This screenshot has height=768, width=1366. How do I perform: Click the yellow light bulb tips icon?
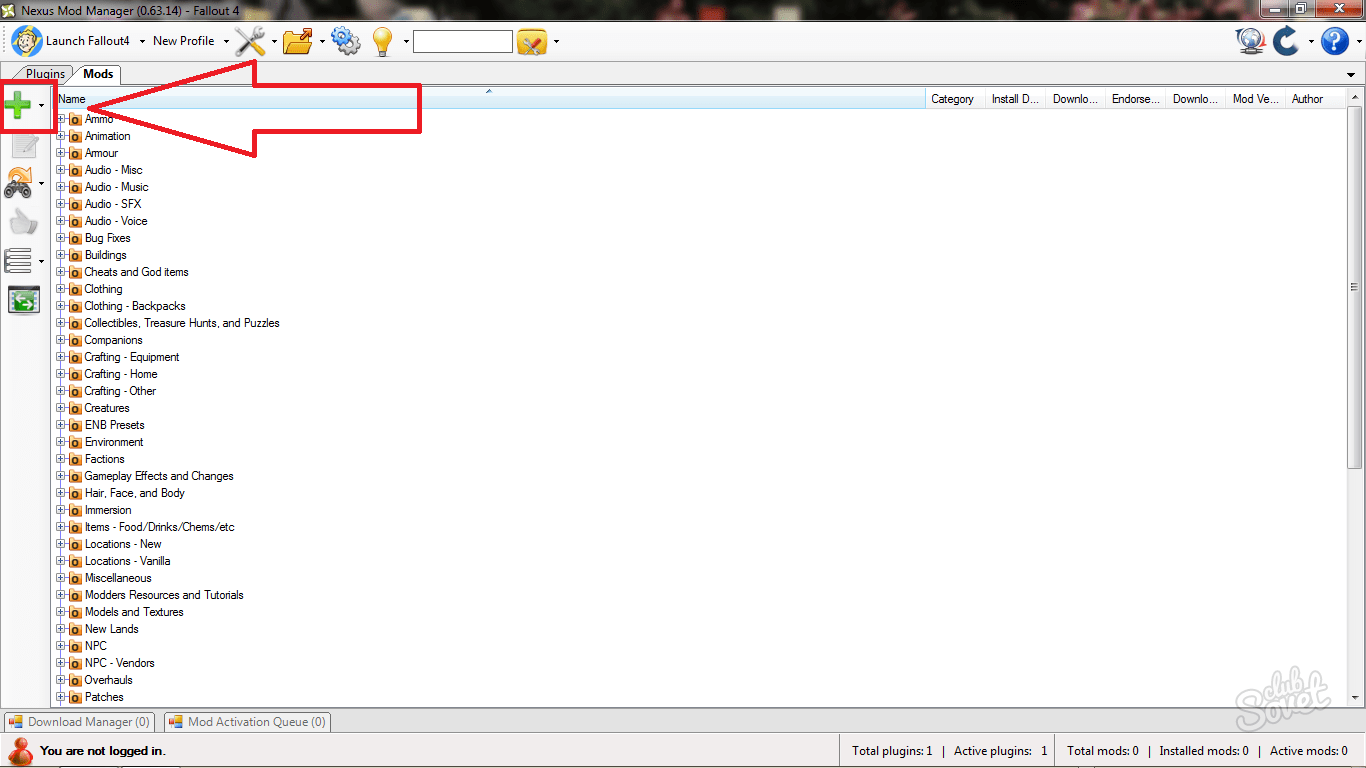[383, 41]
